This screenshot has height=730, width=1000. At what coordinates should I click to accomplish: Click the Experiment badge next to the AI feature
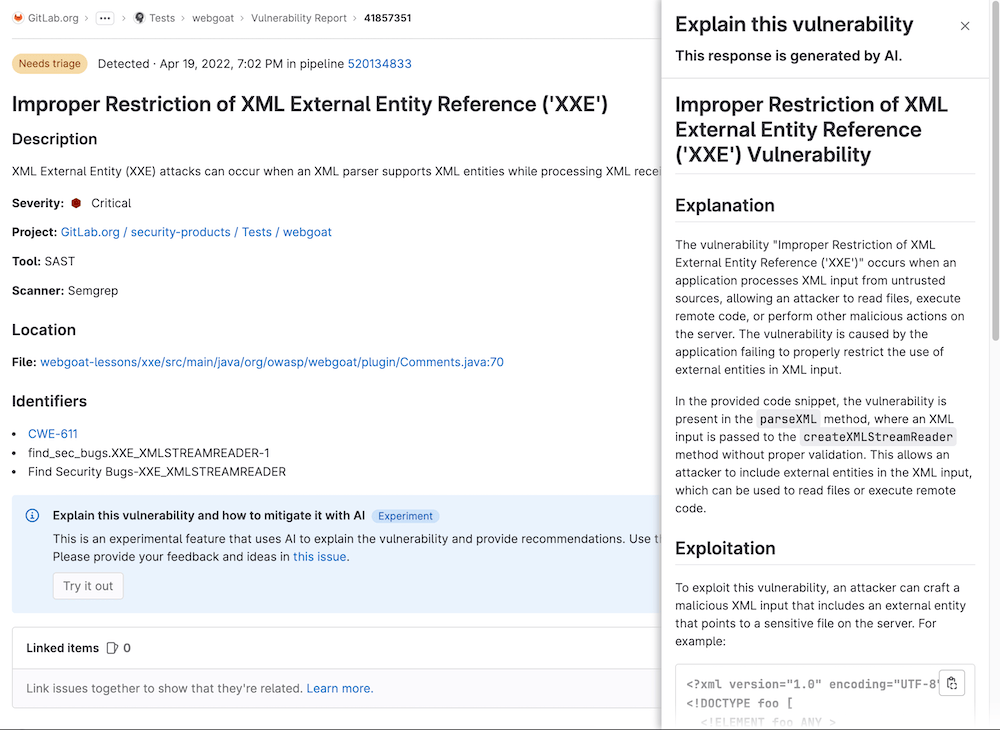tap(405, 516)
